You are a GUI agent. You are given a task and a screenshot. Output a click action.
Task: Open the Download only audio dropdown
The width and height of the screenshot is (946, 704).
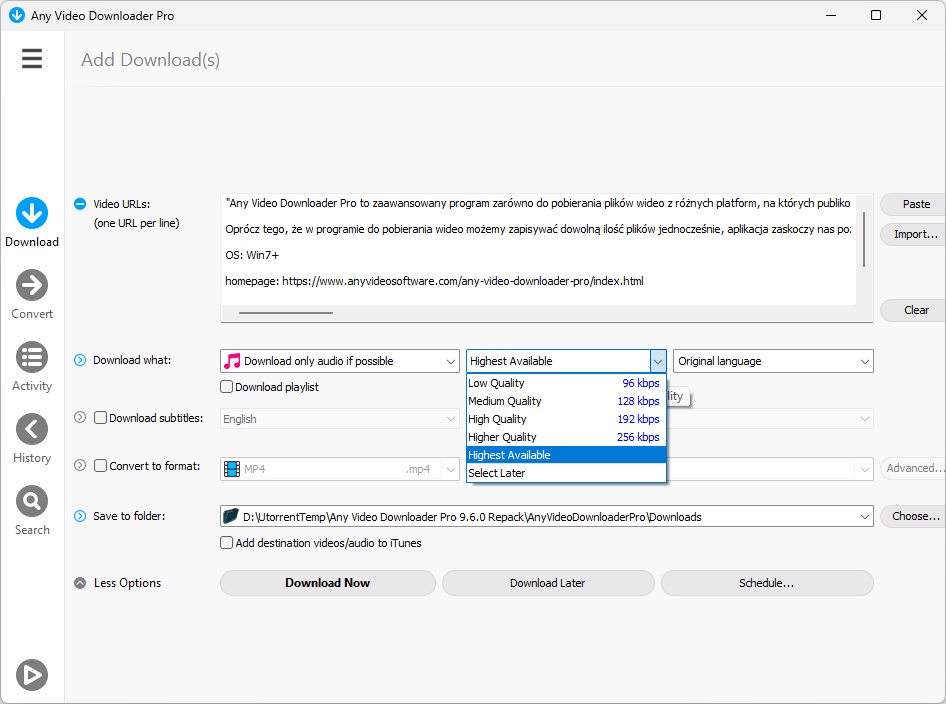(x=340, y=361)
